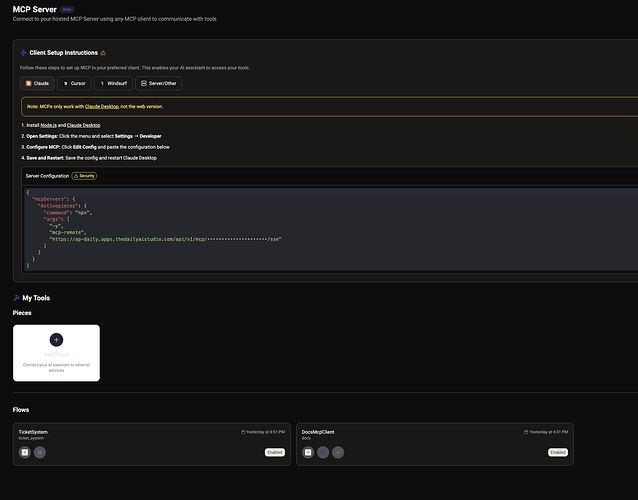This screenshot has height=500, width=638.
Task: Click the Flows section heading
Action: [21, 410]
